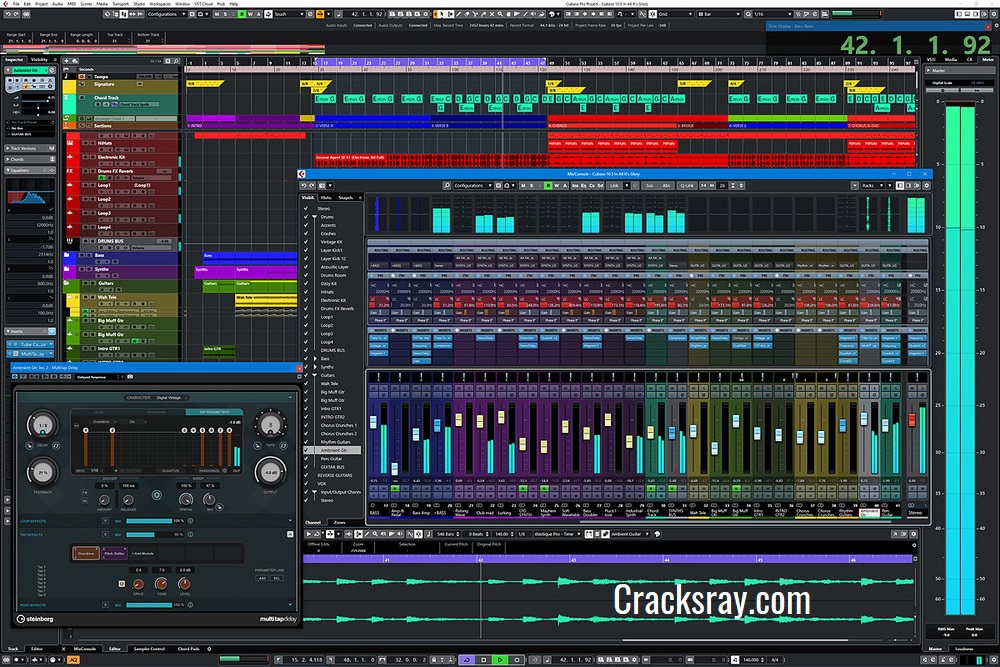Click the orange AQ button in bottom bar
Viewport: 1000px width, 667px height.
coord(73,660)
